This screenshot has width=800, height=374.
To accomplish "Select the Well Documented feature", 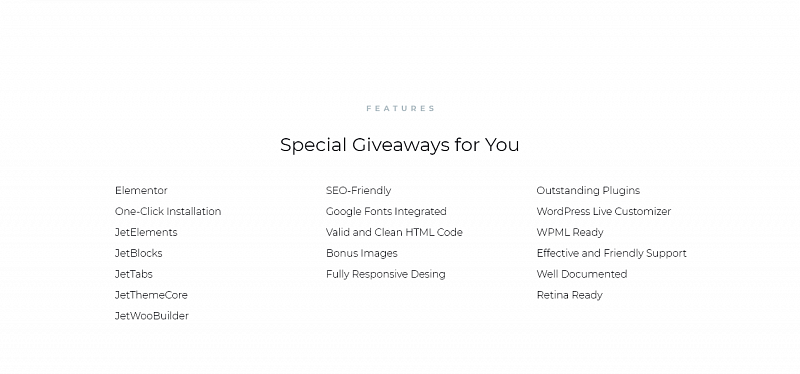I will [582, 274].
